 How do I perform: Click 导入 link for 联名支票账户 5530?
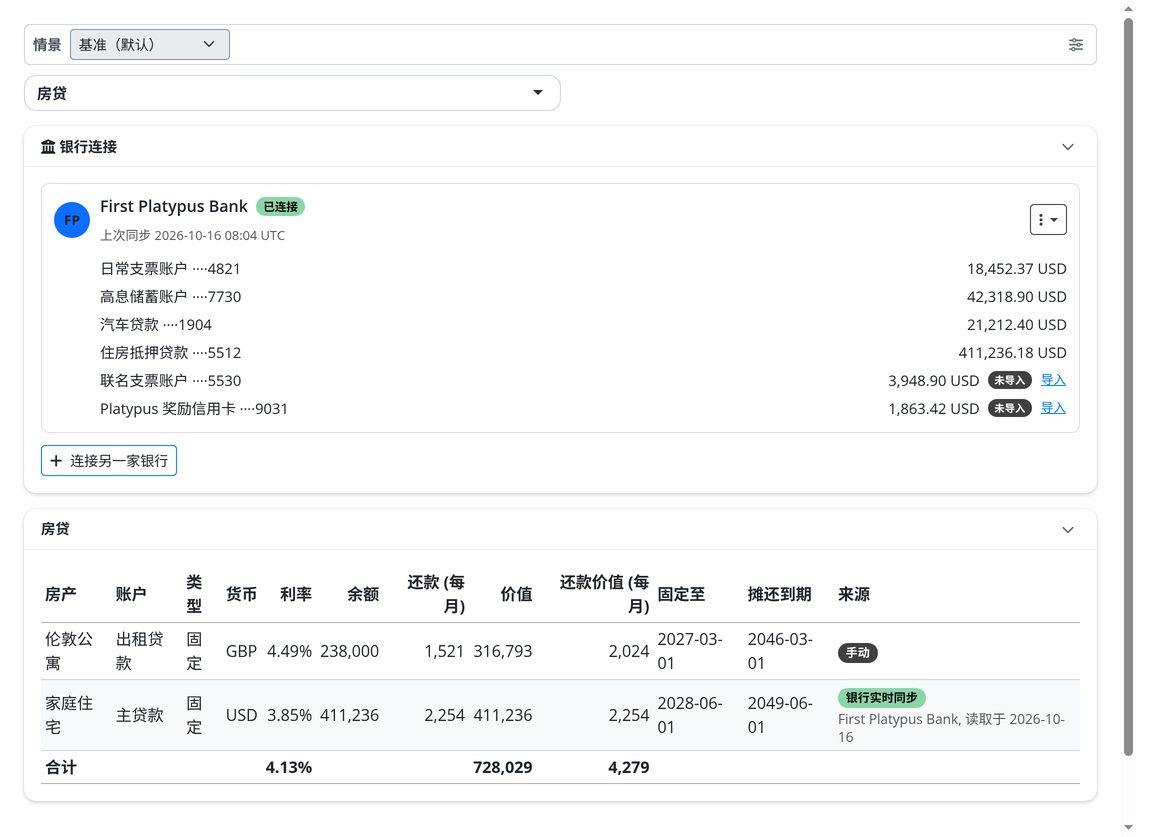1053,380
